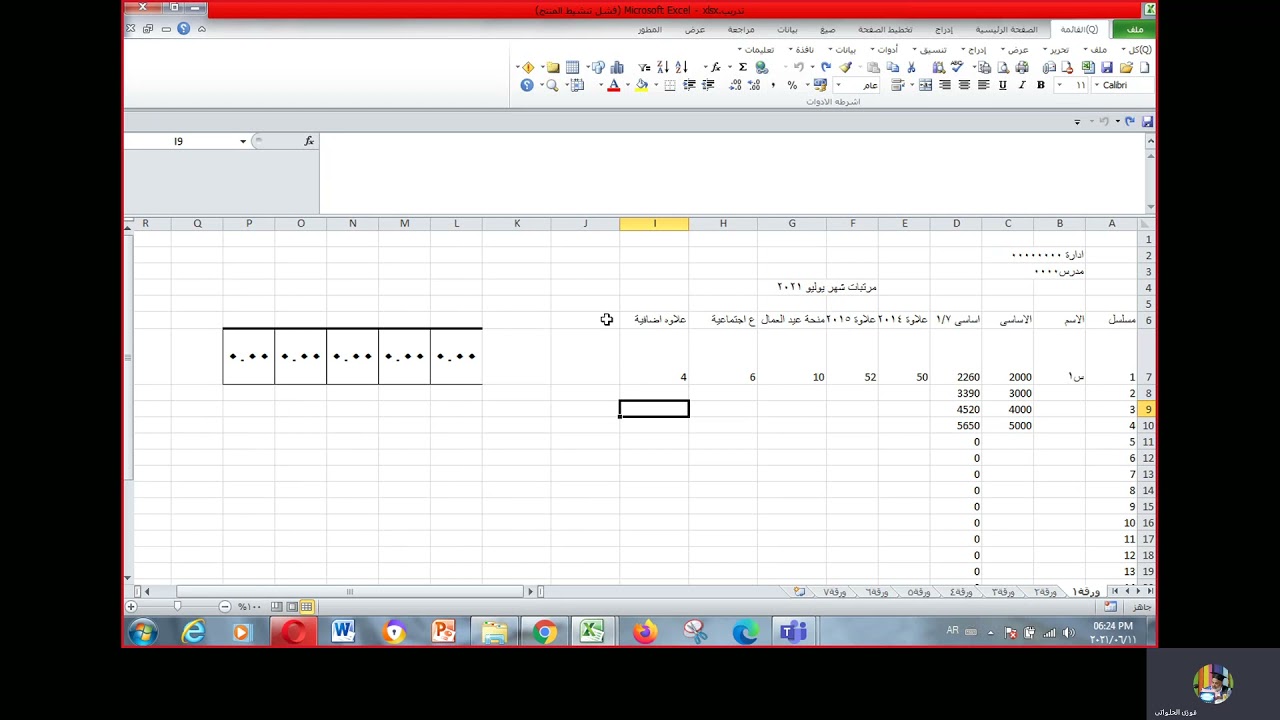Open the classic تنسيق menu dropdown
1280x720 pixels.
tap(930, 49)
